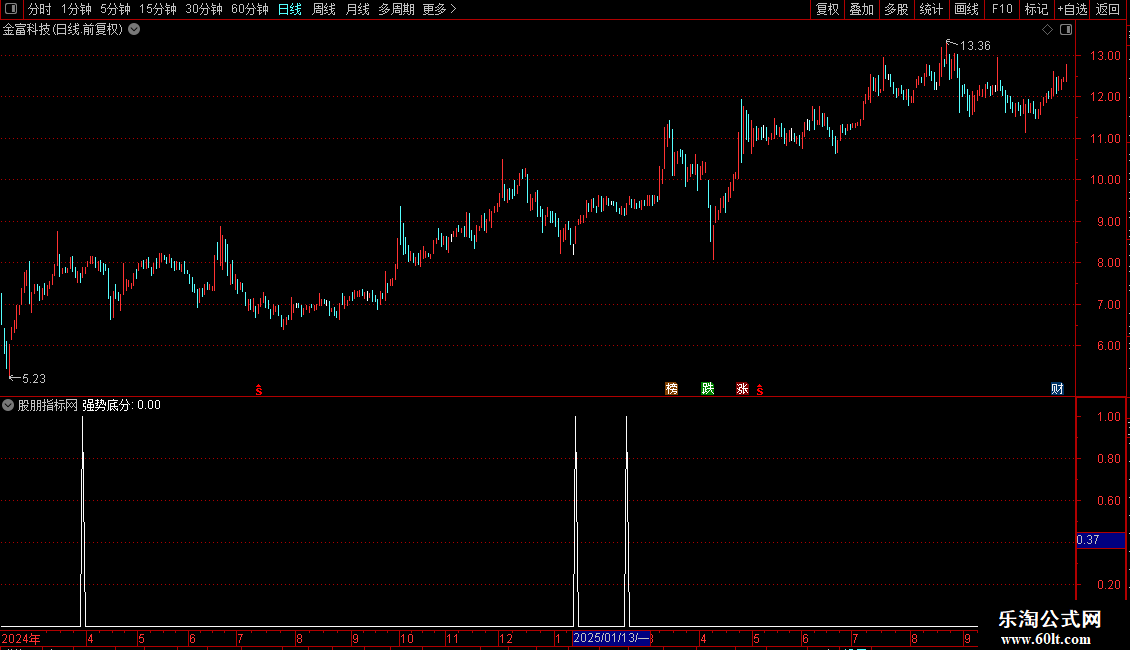This screenshot has height=650, width=1130.
Task: Switch to 分时 intraday view
Action: tap(40, 9)
